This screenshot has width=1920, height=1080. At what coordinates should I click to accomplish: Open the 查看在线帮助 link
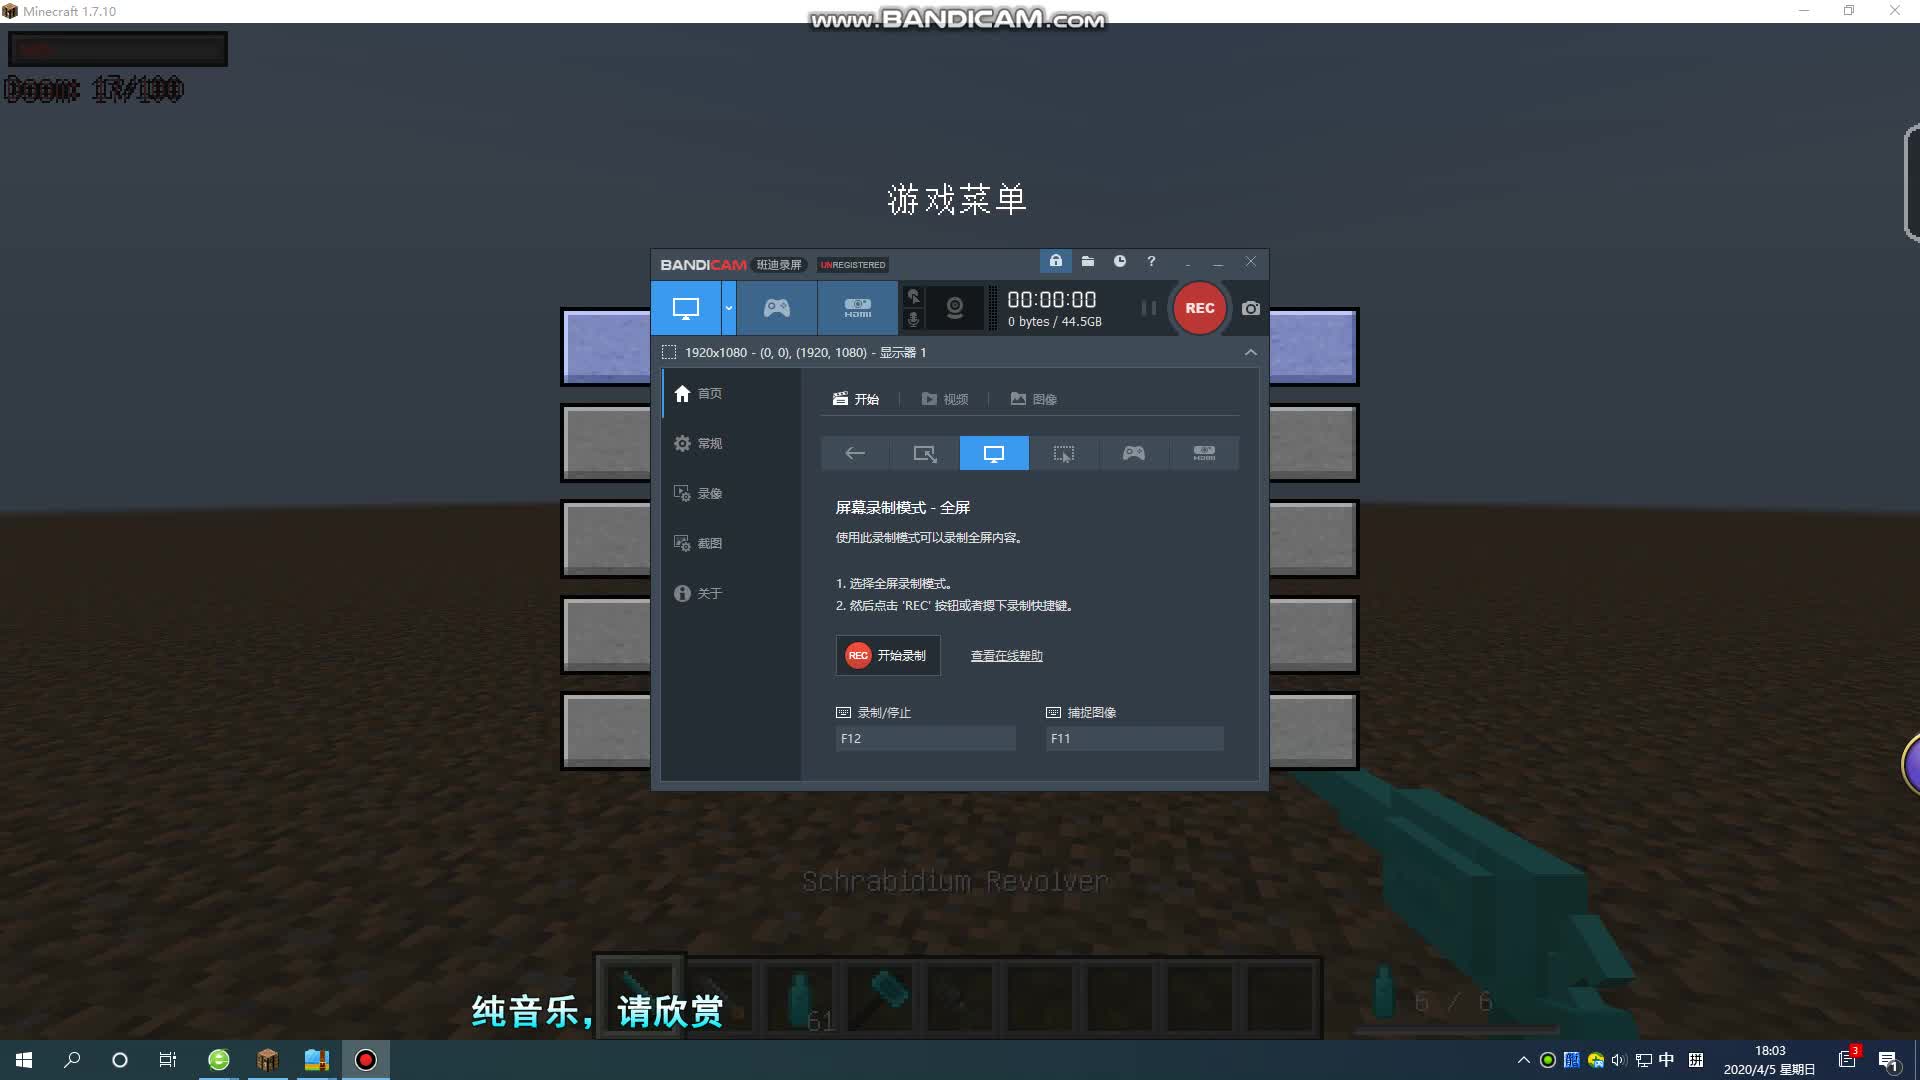(1006, 656)
